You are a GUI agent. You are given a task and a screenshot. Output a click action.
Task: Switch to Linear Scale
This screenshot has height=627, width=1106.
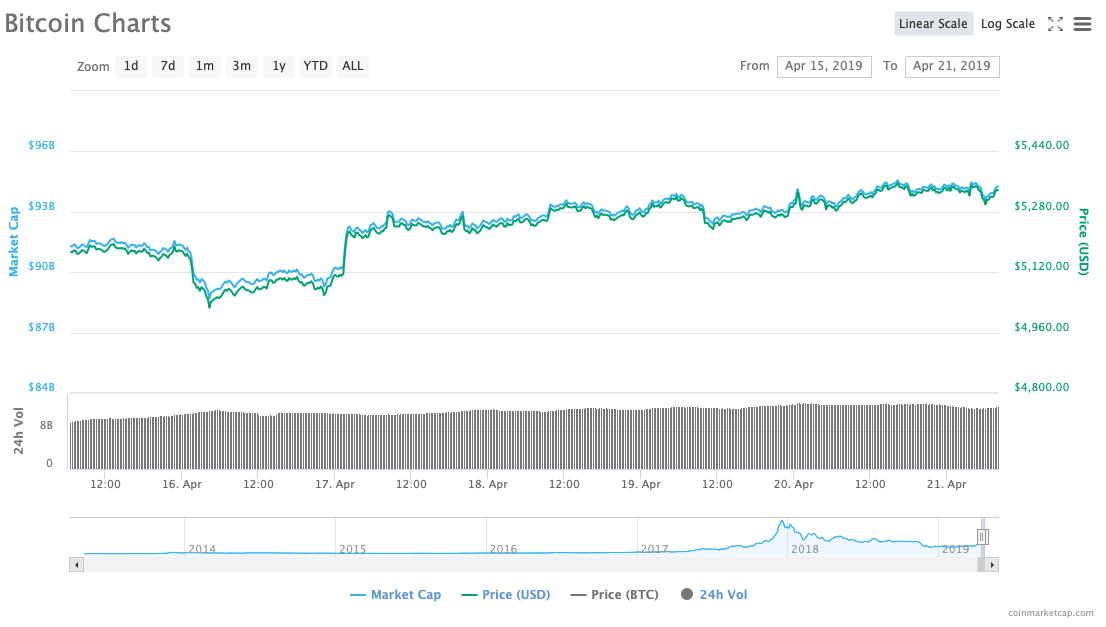point(933,23)
